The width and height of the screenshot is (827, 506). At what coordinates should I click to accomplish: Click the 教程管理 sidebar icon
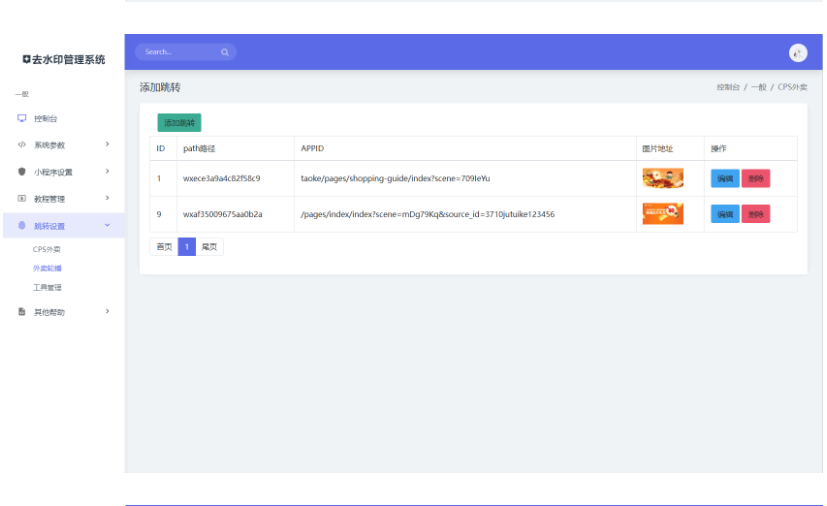click(x=22, y=199)
